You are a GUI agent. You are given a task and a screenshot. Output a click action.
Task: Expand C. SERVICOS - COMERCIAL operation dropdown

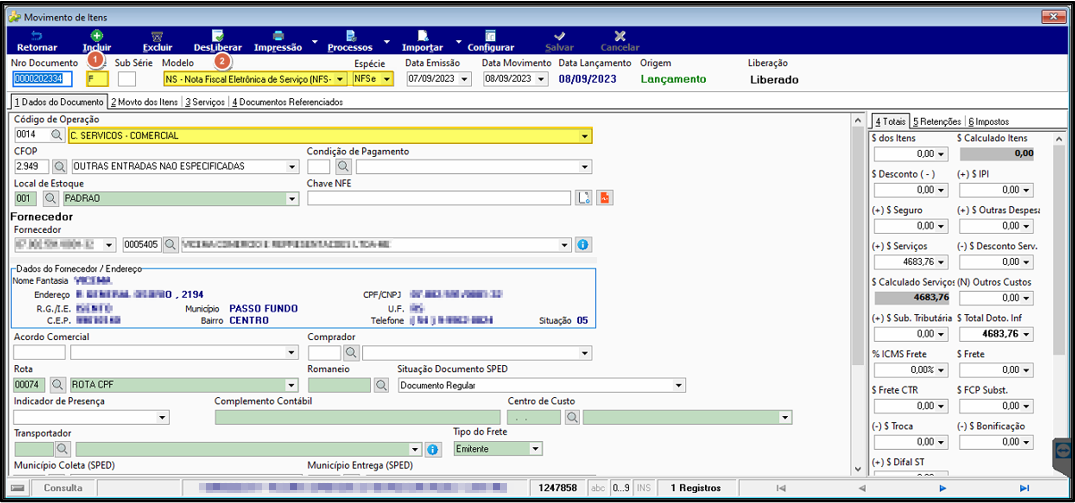585,136
